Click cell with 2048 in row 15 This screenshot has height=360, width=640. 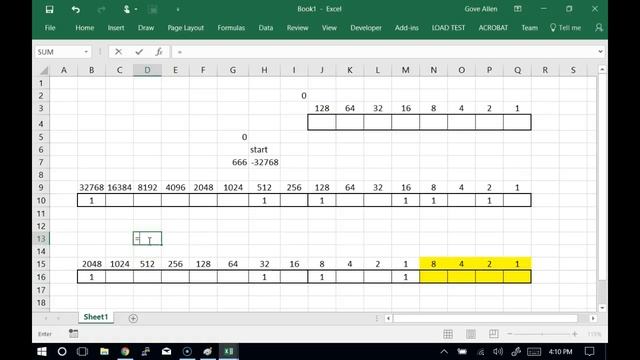coord(91,264)
